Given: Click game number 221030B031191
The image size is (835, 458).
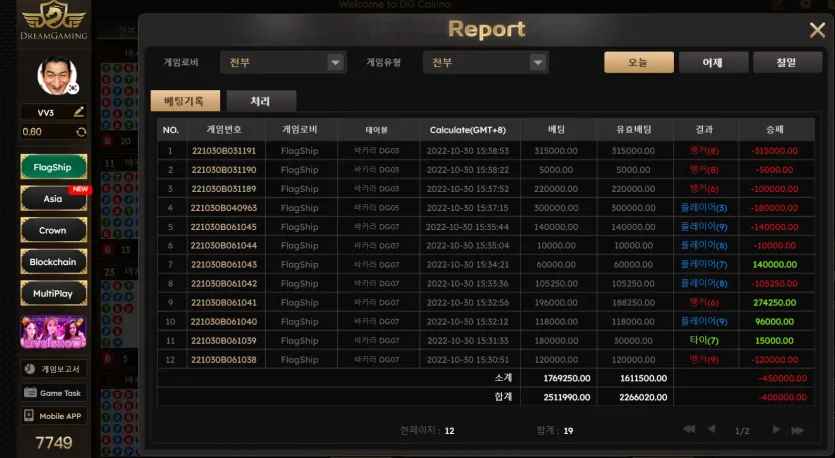Looking at the screenshot, I should tap(224, 151).
